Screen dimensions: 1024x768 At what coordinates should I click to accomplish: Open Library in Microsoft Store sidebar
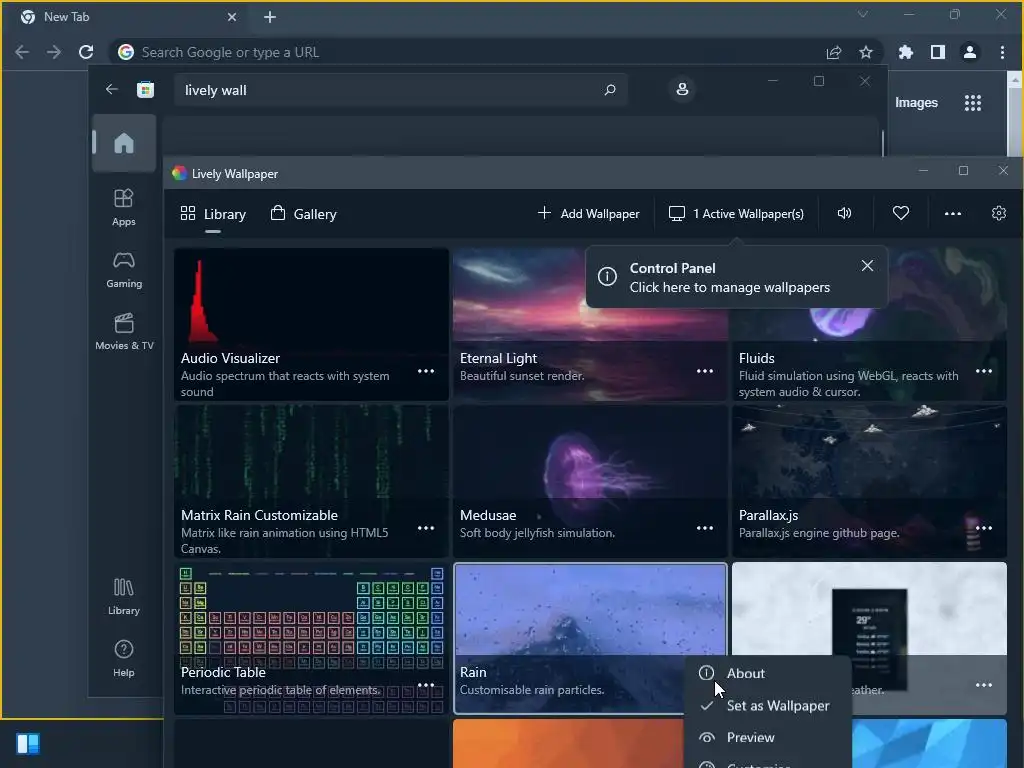click(x=123, y=596)
